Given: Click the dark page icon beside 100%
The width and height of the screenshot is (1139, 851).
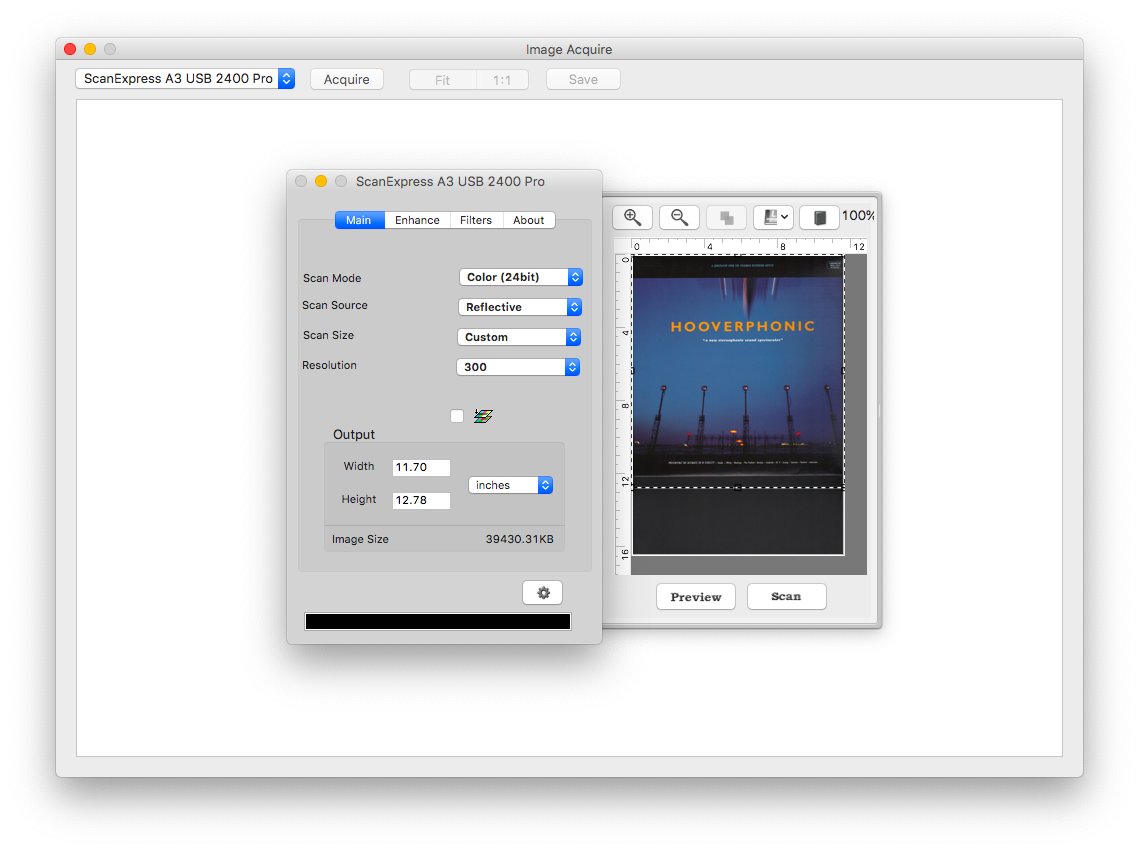Looking at the screenshot, I should (x=819, y=217).
